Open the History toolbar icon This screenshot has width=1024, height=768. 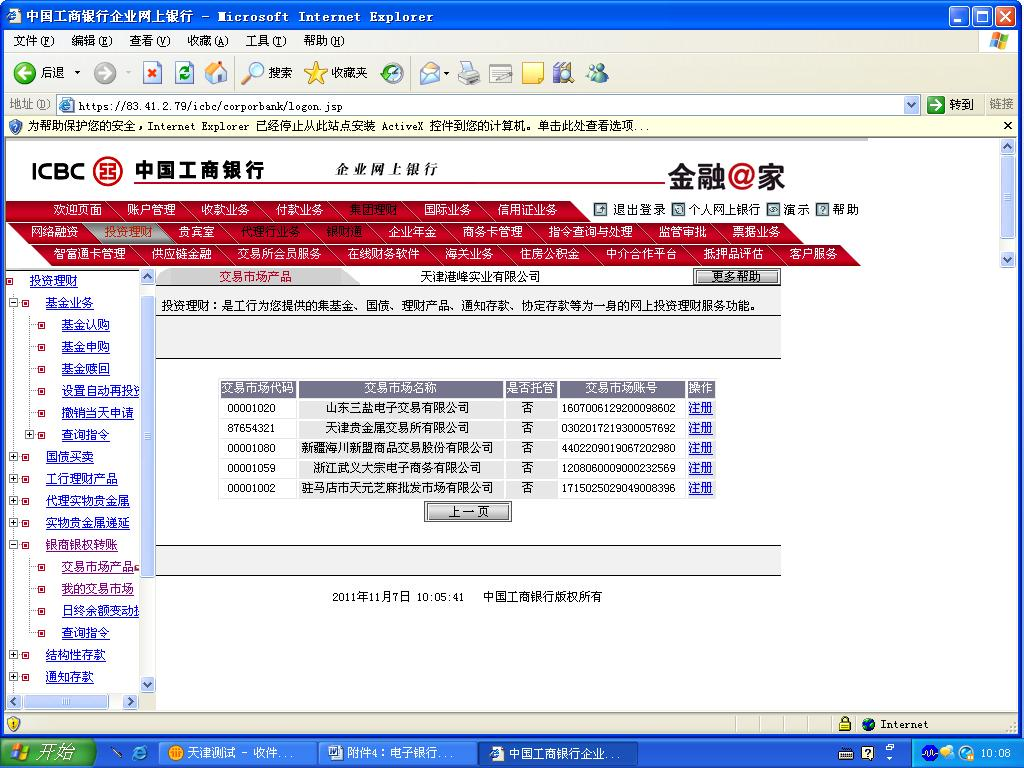pyautogui.click(x=392, y=72)
